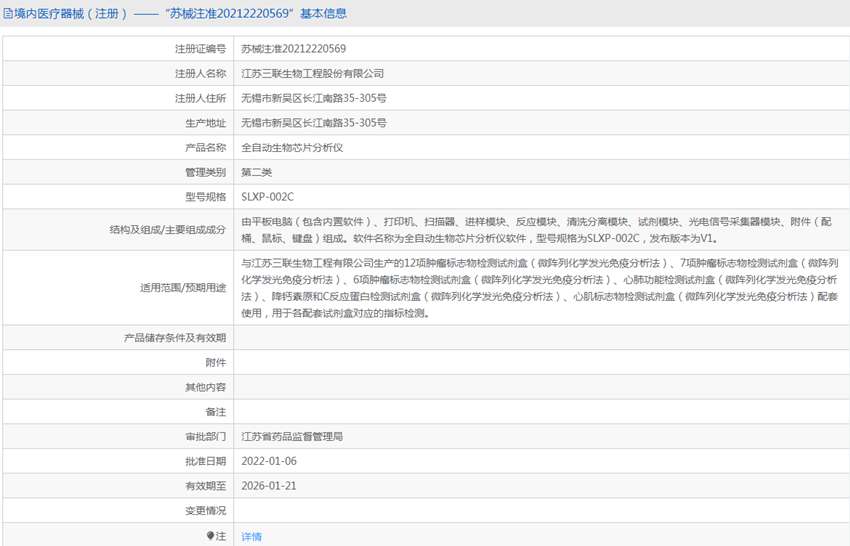850x546 pixels.
Task: Click the 结构及组成/主要组成成分 label
Action: [x=168, y=230]
